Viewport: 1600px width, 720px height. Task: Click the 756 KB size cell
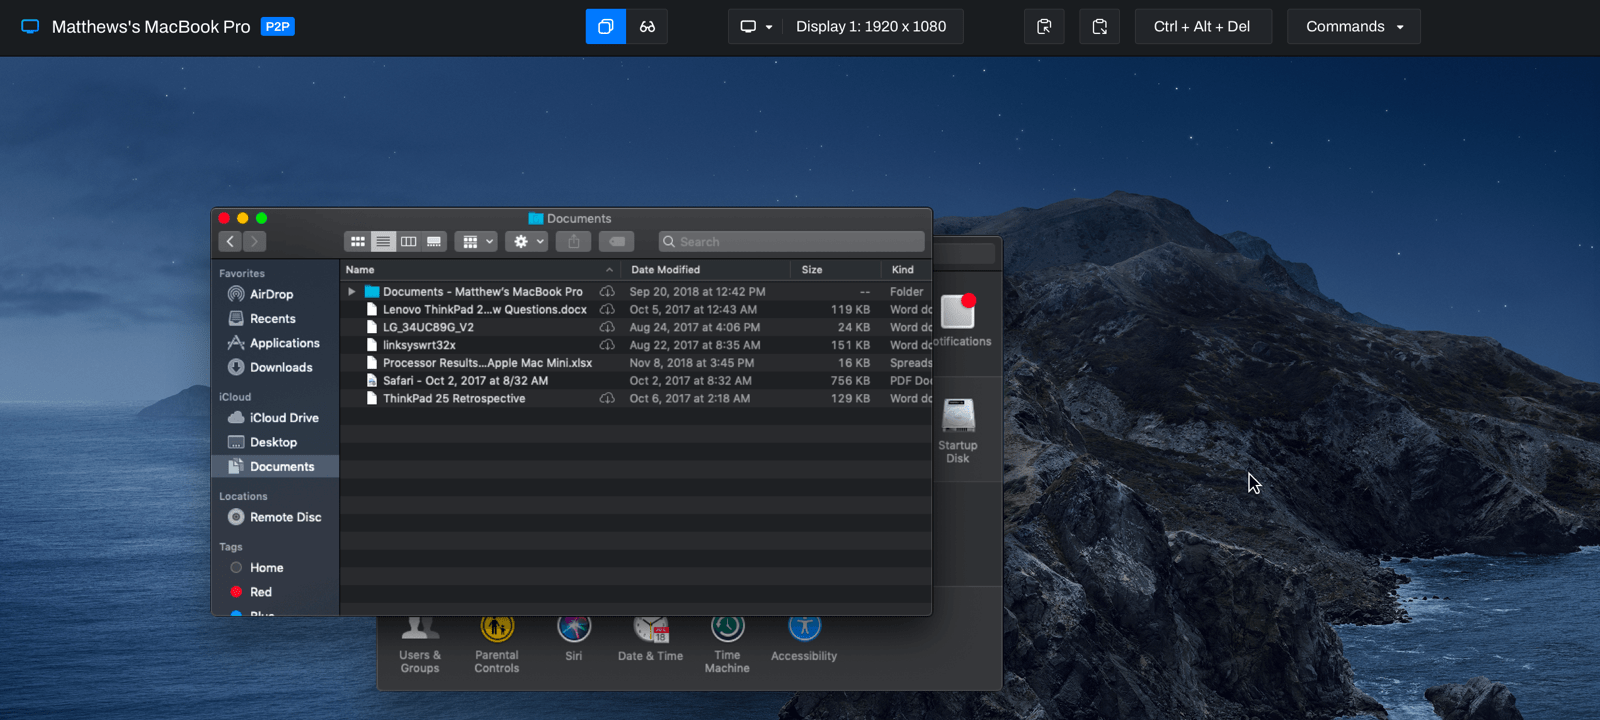tap(850, 380)
